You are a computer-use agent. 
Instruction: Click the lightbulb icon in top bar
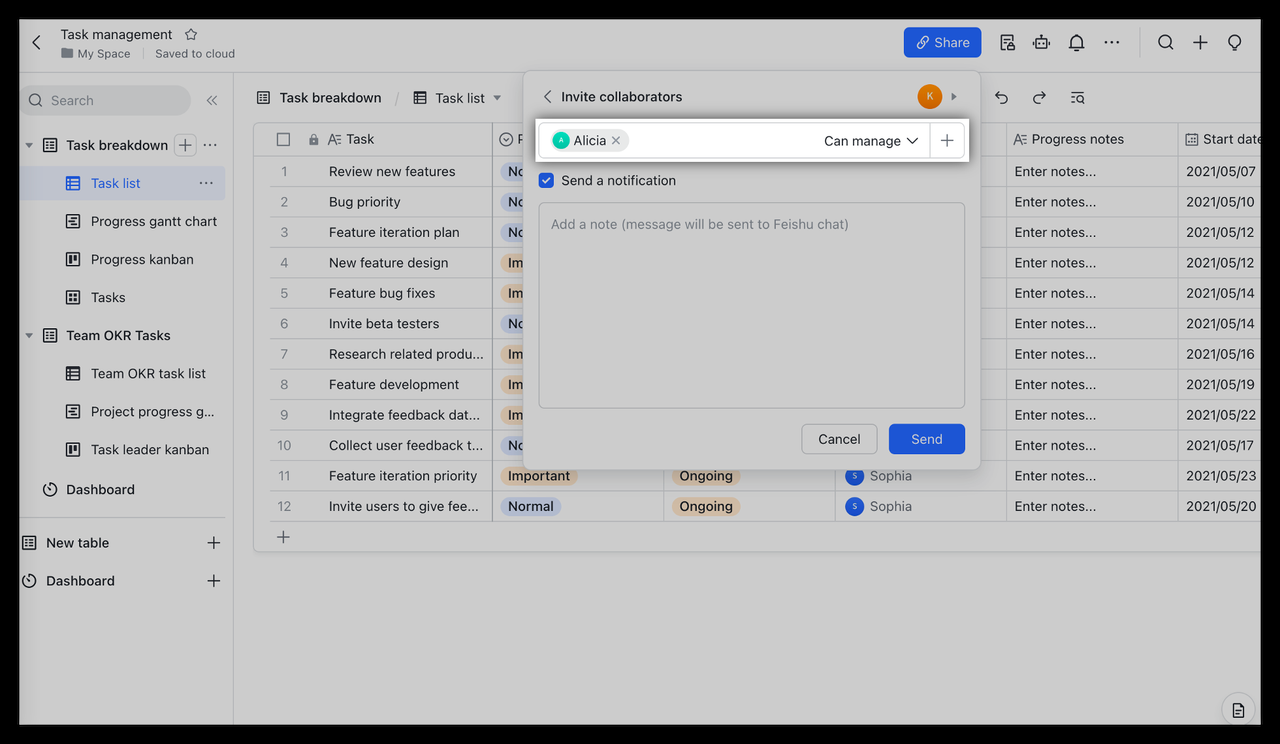1234,42
